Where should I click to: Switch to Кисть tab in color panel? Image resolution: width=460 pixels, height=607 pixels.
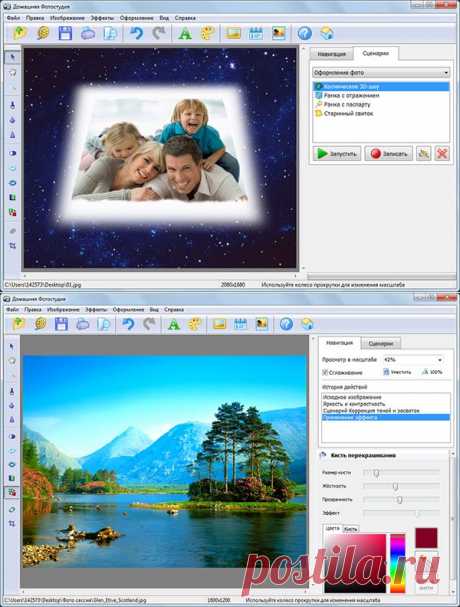[x=351, y=529]
